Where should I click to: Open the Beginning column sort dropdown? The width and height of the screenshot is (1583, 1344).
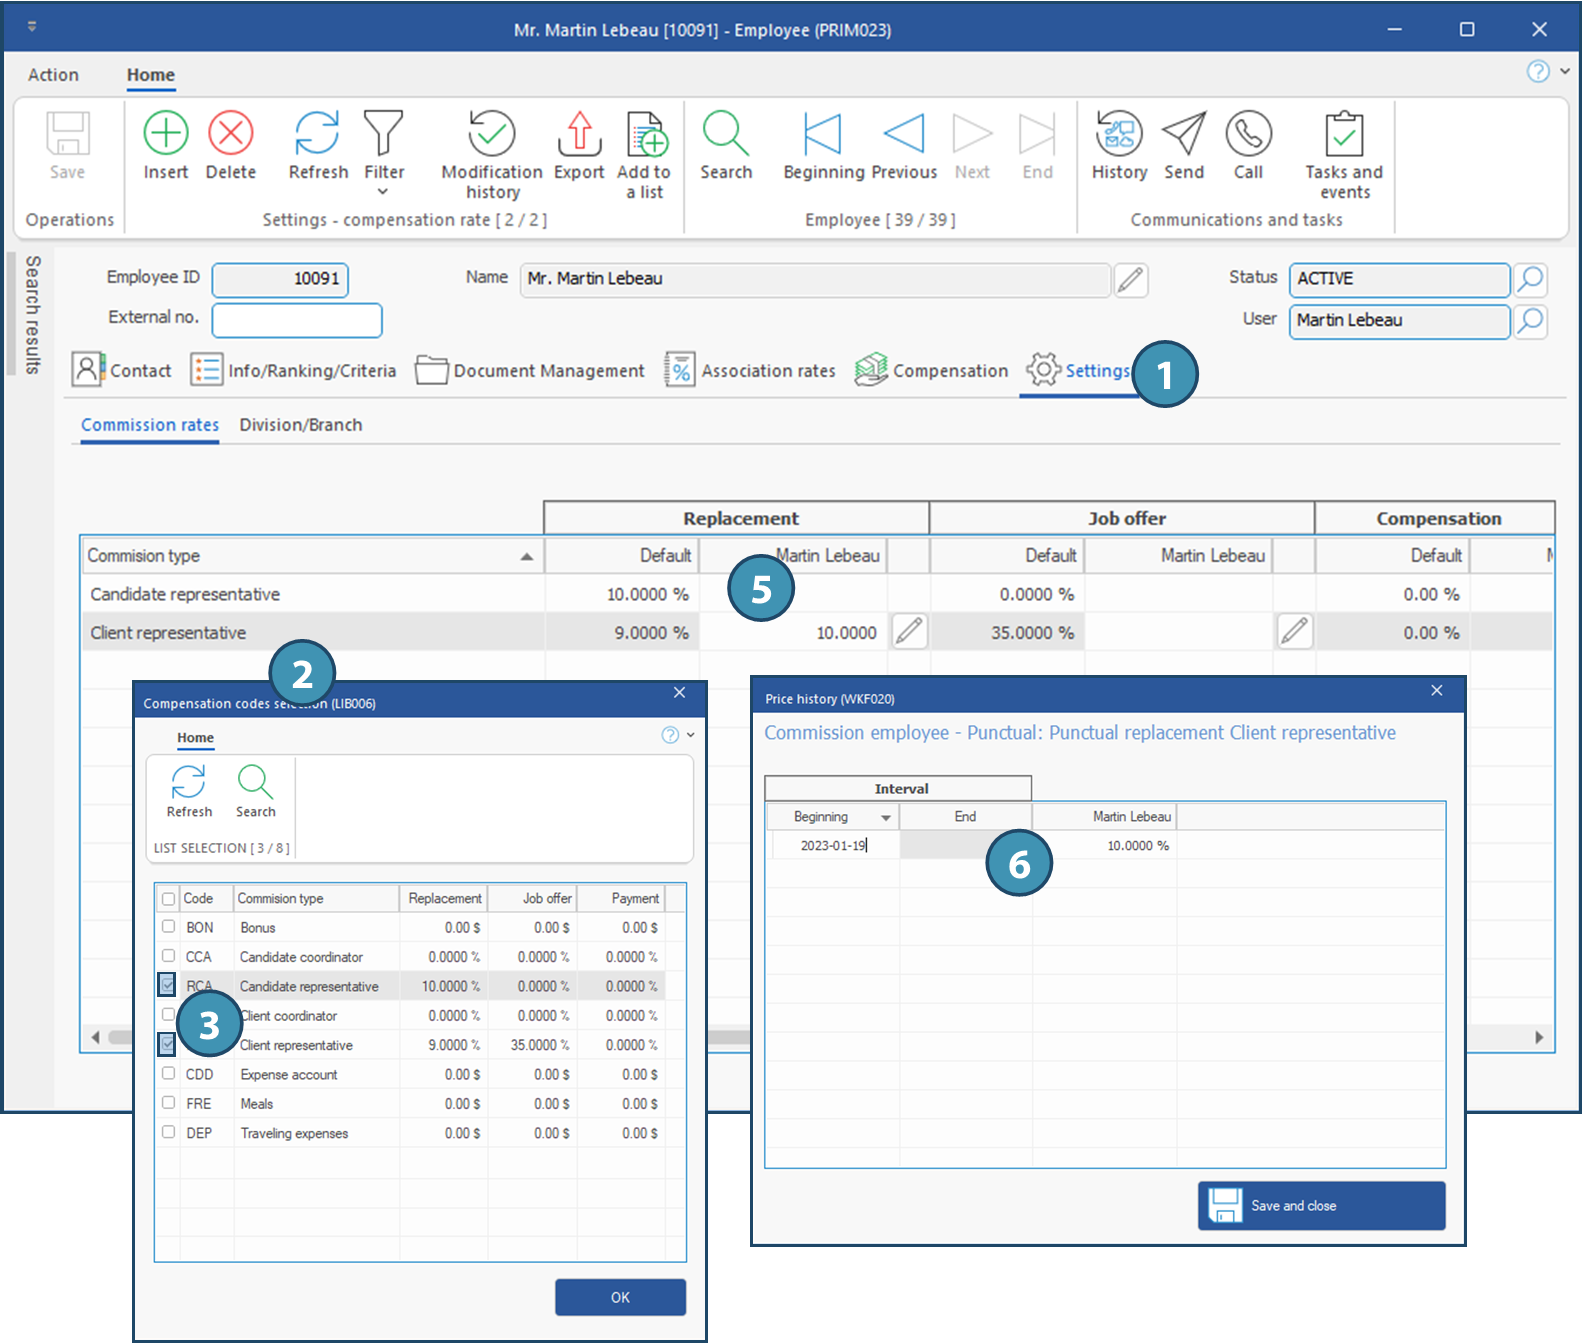click(x=885, y=818)
